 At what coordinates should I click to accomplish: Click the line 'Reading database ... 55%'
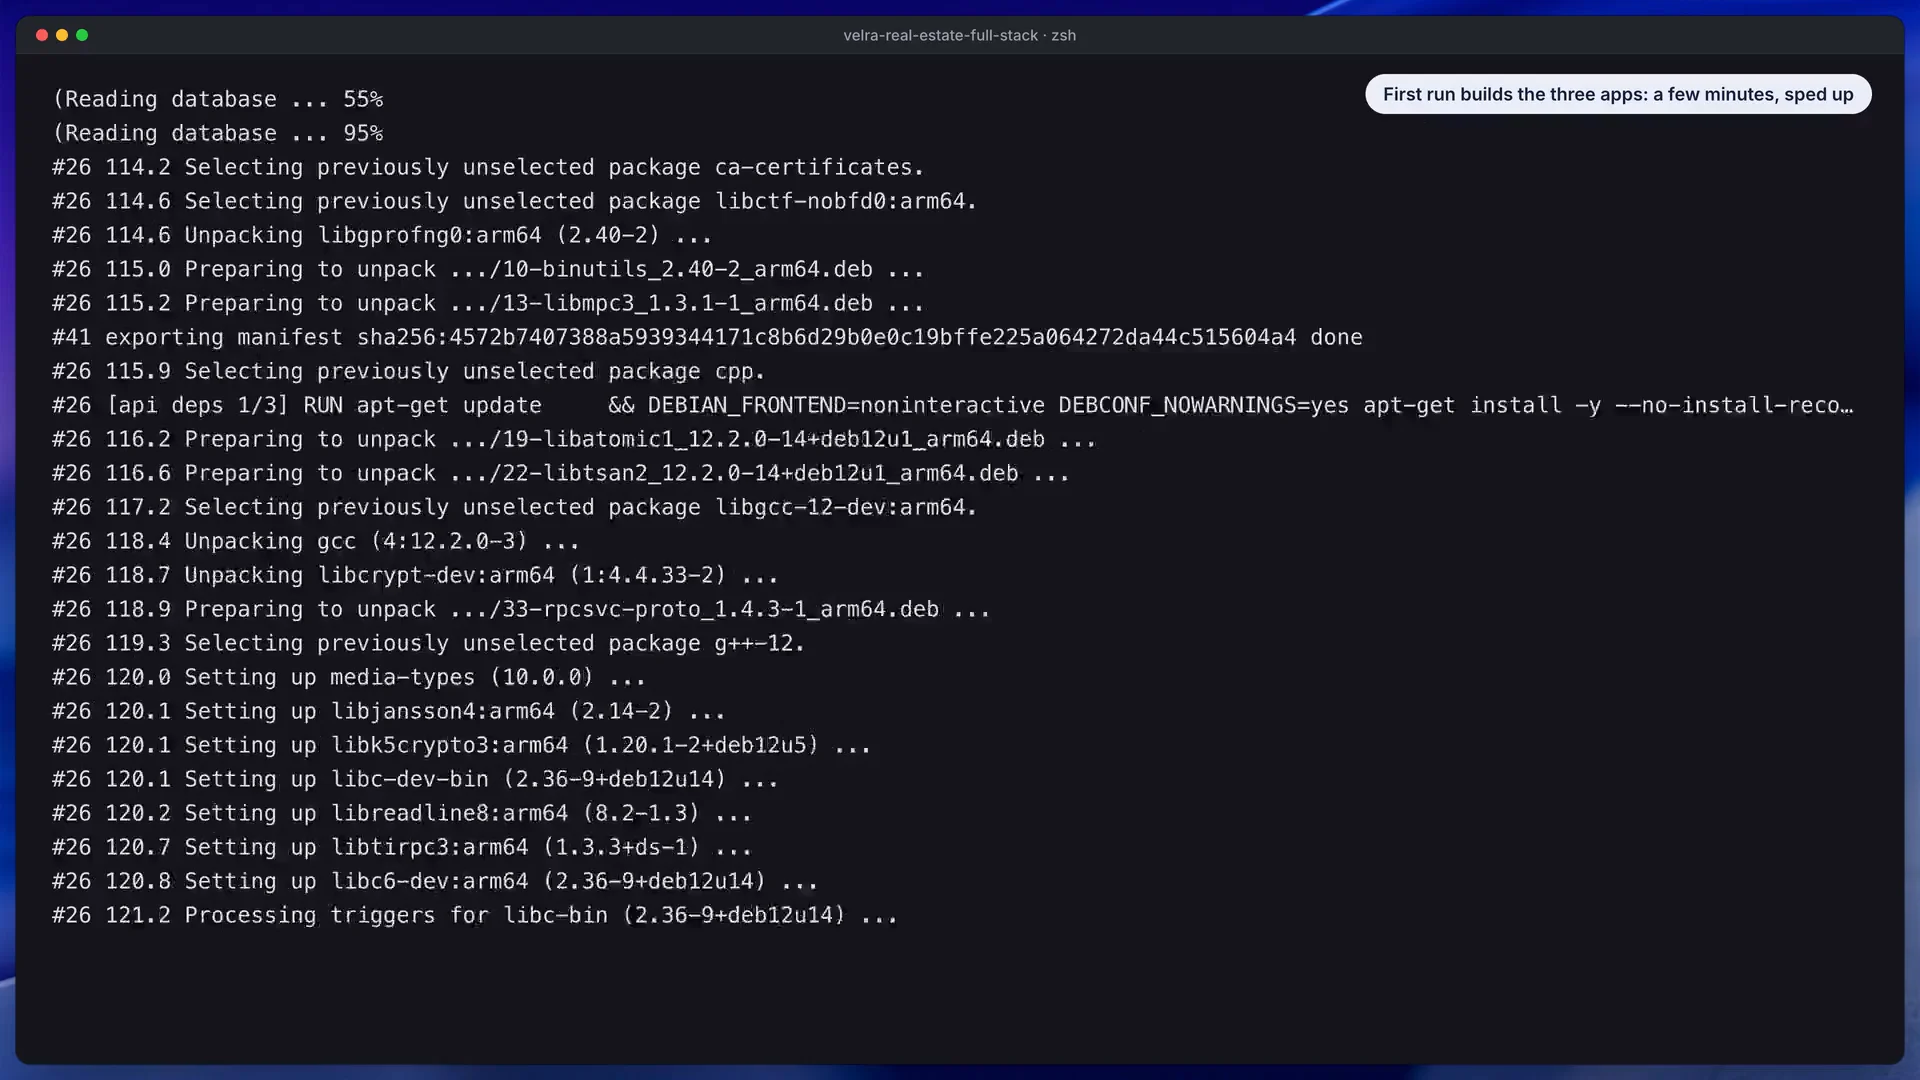218,99
